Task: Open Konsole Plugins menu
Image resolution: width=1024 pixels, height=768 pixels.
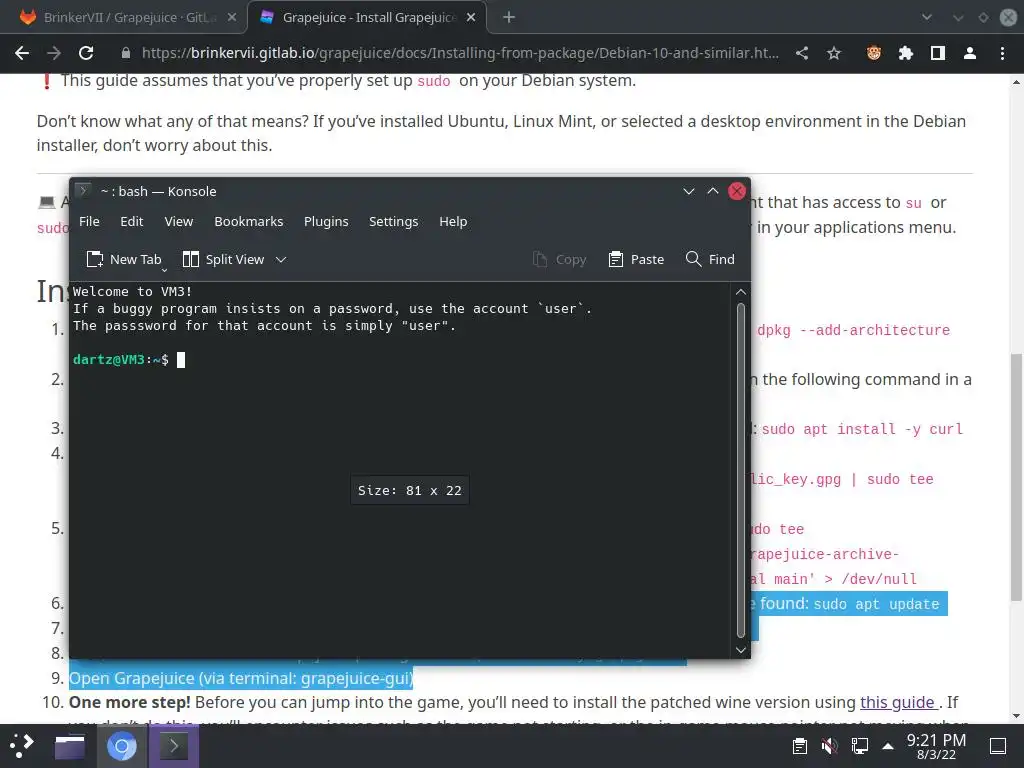Action: (x=326, y=221)
